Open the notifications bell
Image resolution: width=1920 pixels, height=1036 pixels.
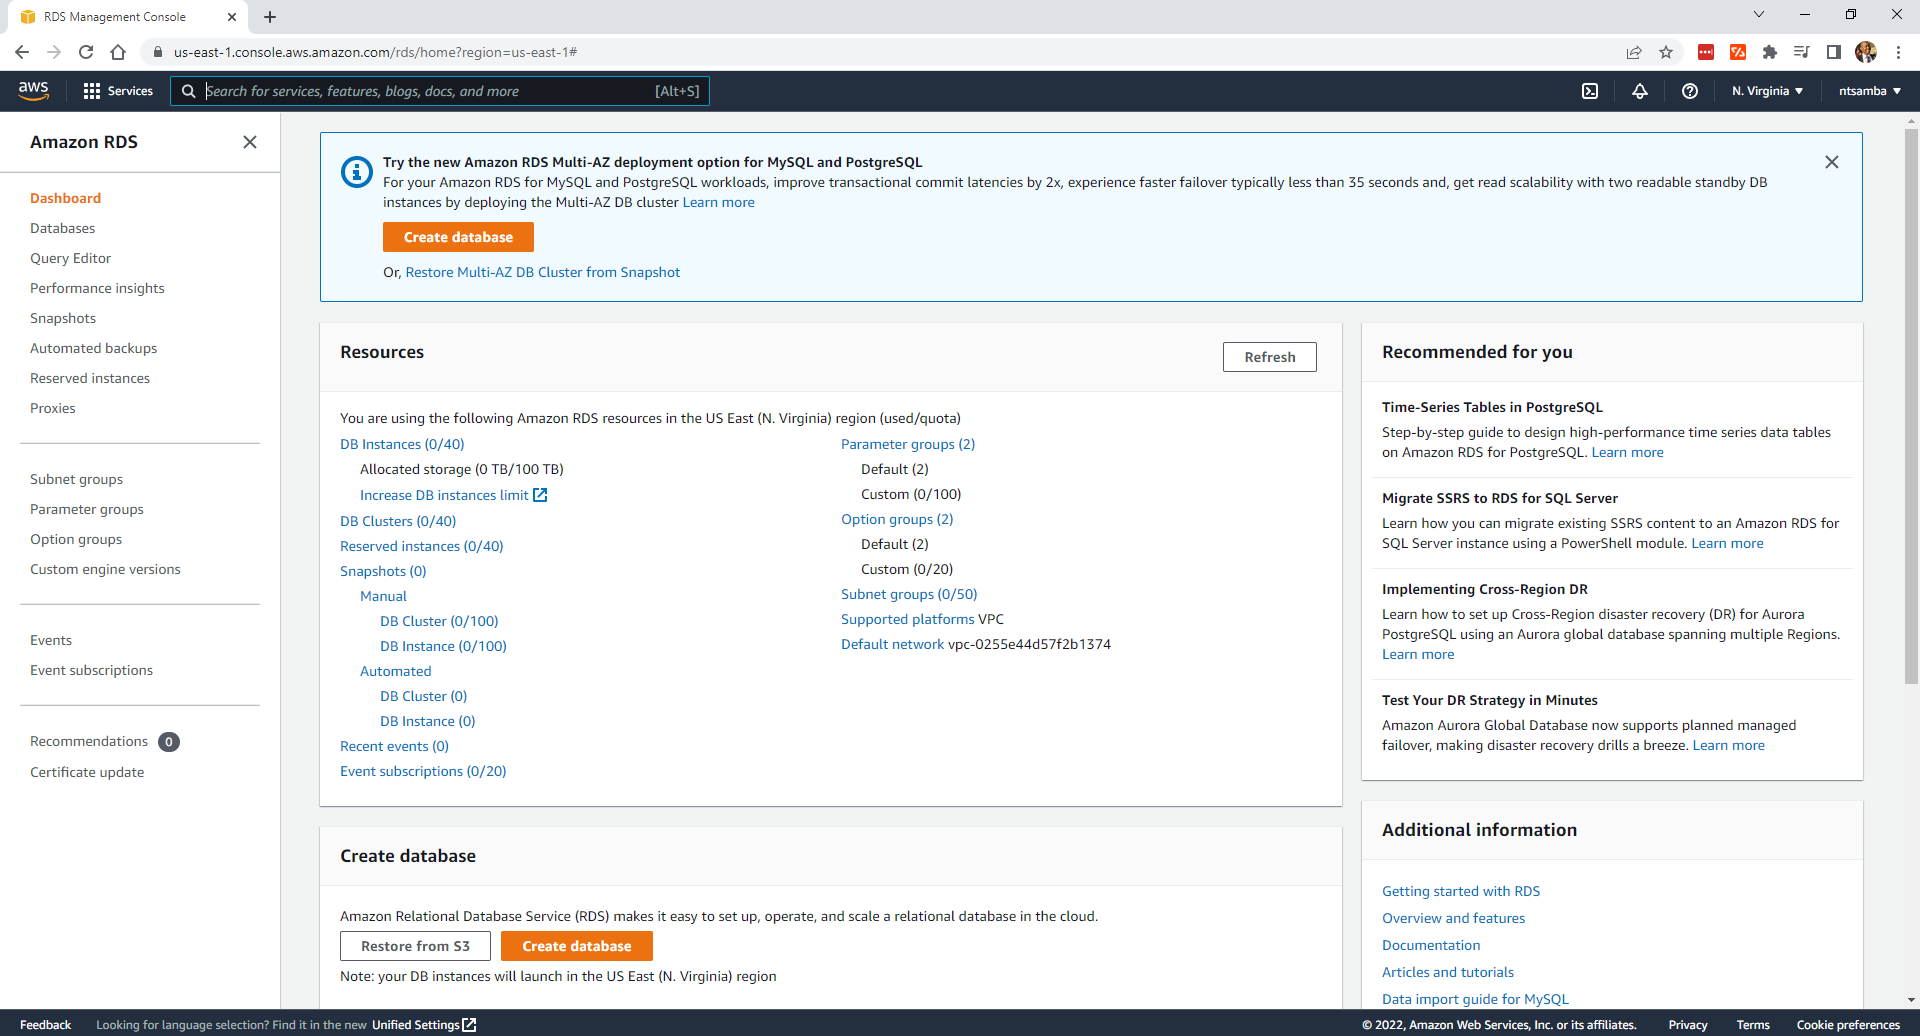tap(1640, 91)
